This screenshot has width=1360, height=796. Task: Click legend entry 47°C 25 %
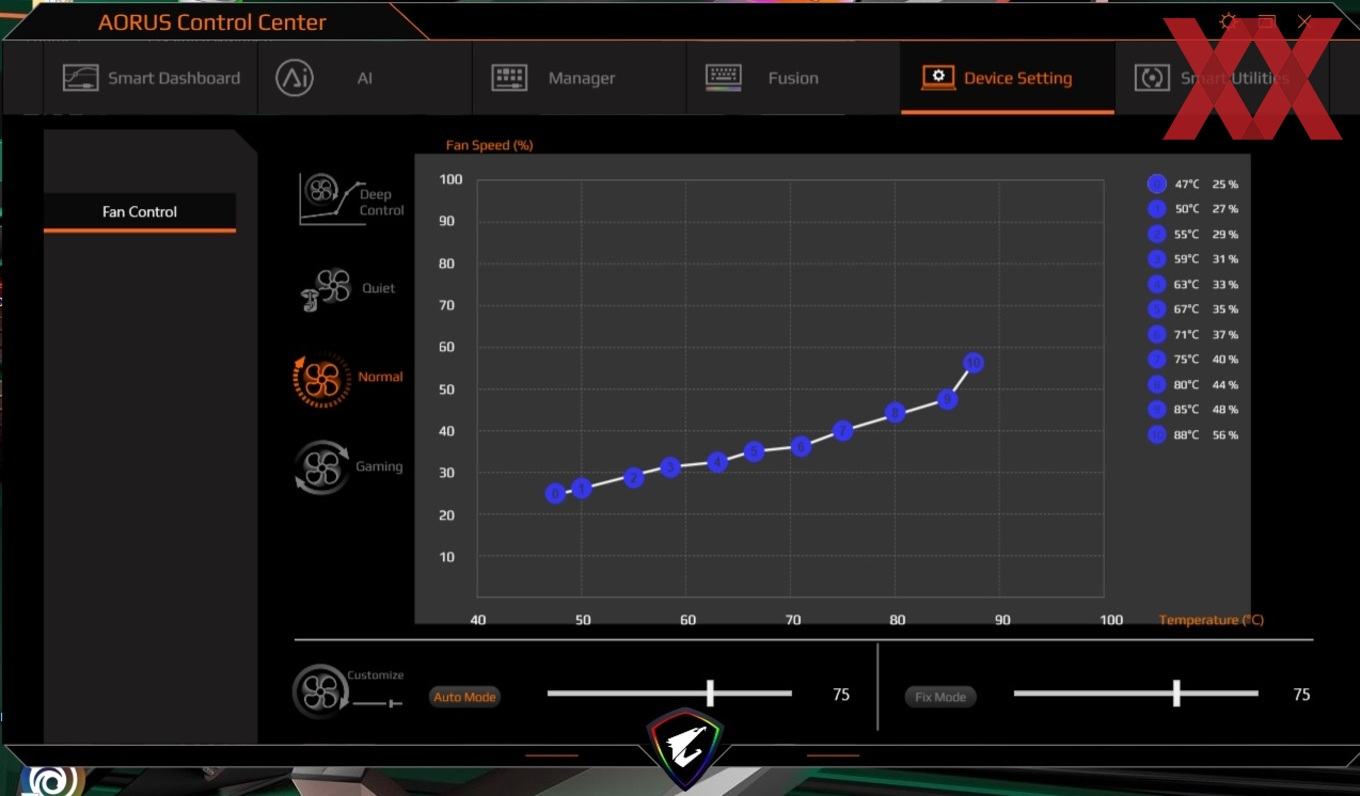tap(1193, 184)
